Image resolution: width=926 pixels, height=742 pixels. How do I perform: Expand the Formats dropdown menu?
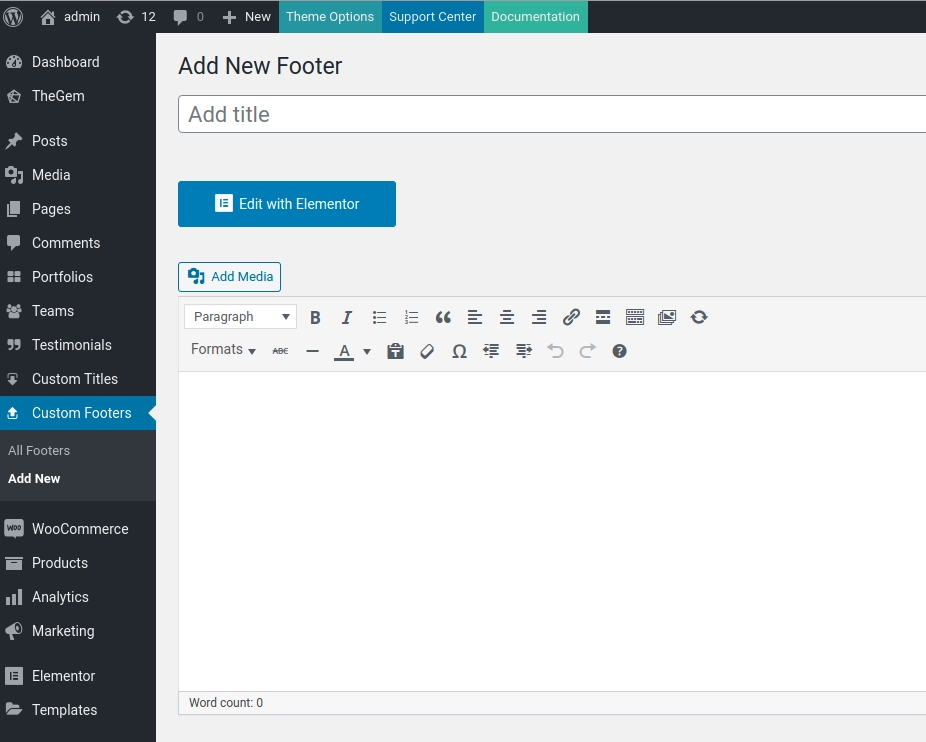click(x=223, y=350)
